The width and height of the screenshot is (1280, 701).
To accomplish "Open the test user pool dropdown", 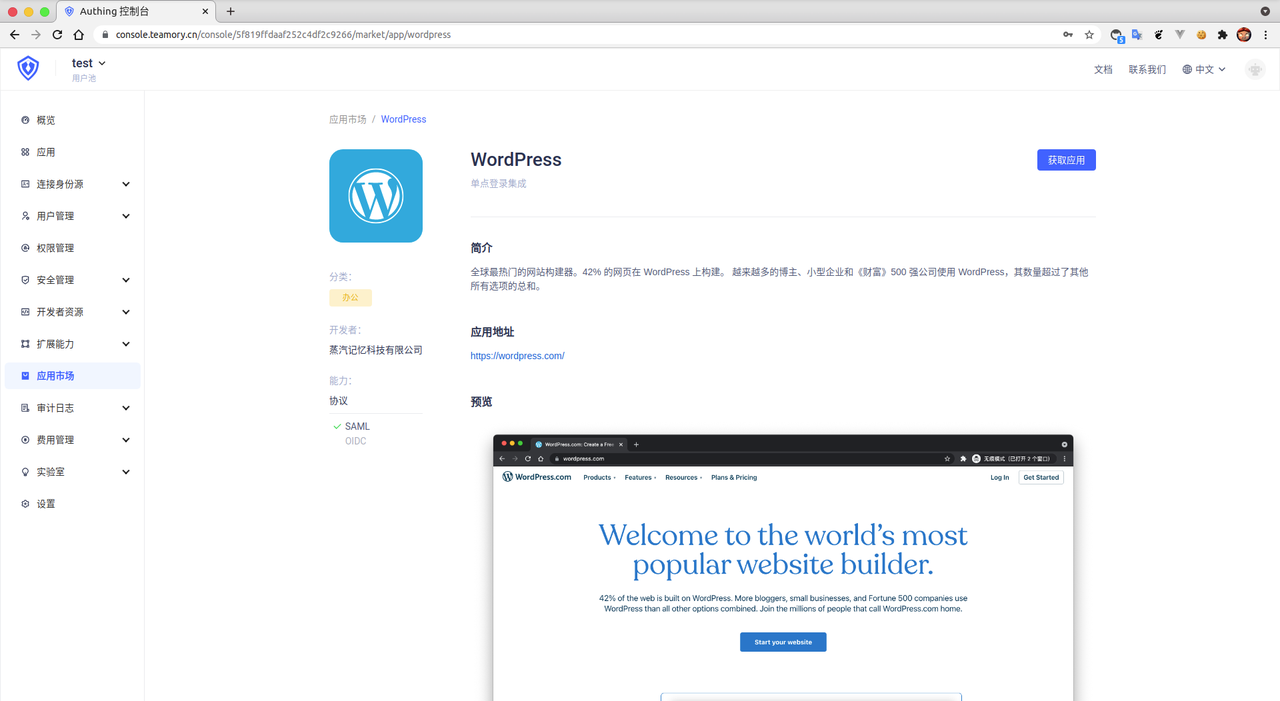I will click(89, 63).
